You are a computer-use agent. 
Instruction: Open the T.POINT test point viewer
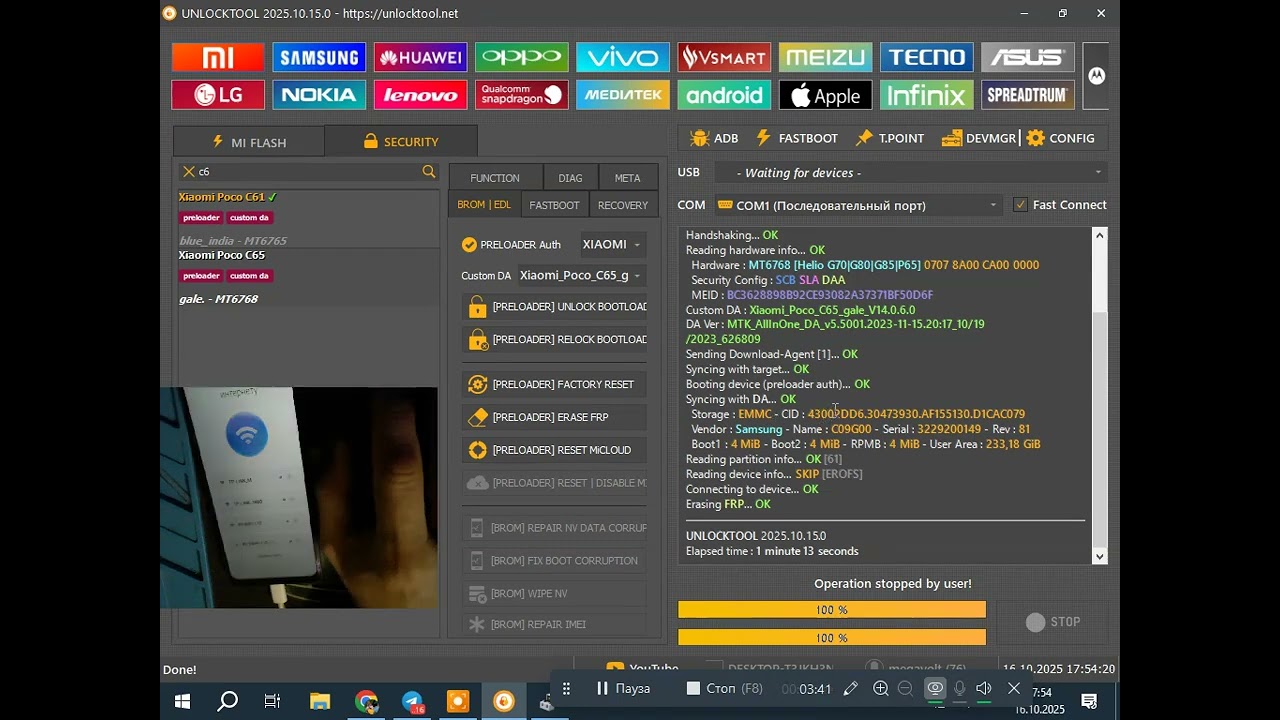click(x=890, y=138)
